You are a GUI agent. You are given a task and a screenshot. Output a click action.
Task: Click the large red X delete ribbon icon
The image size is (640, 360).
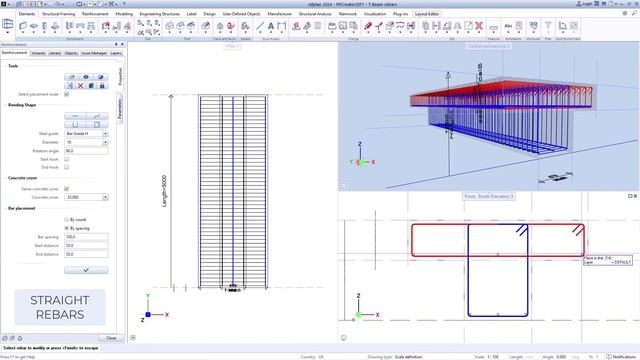[479, 26]
